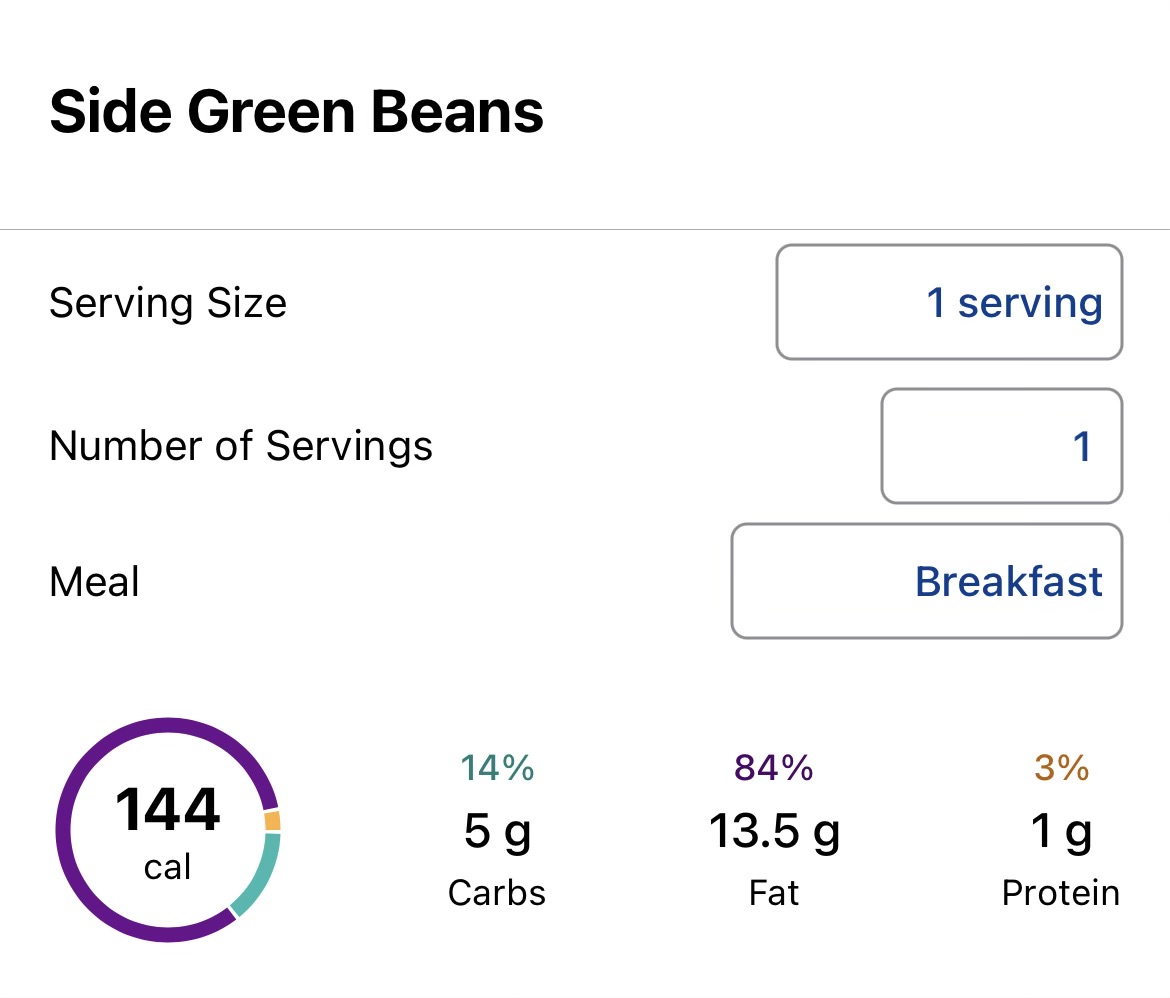
Task: Tap the 3% protein percentage
Action: point(1061,768)
